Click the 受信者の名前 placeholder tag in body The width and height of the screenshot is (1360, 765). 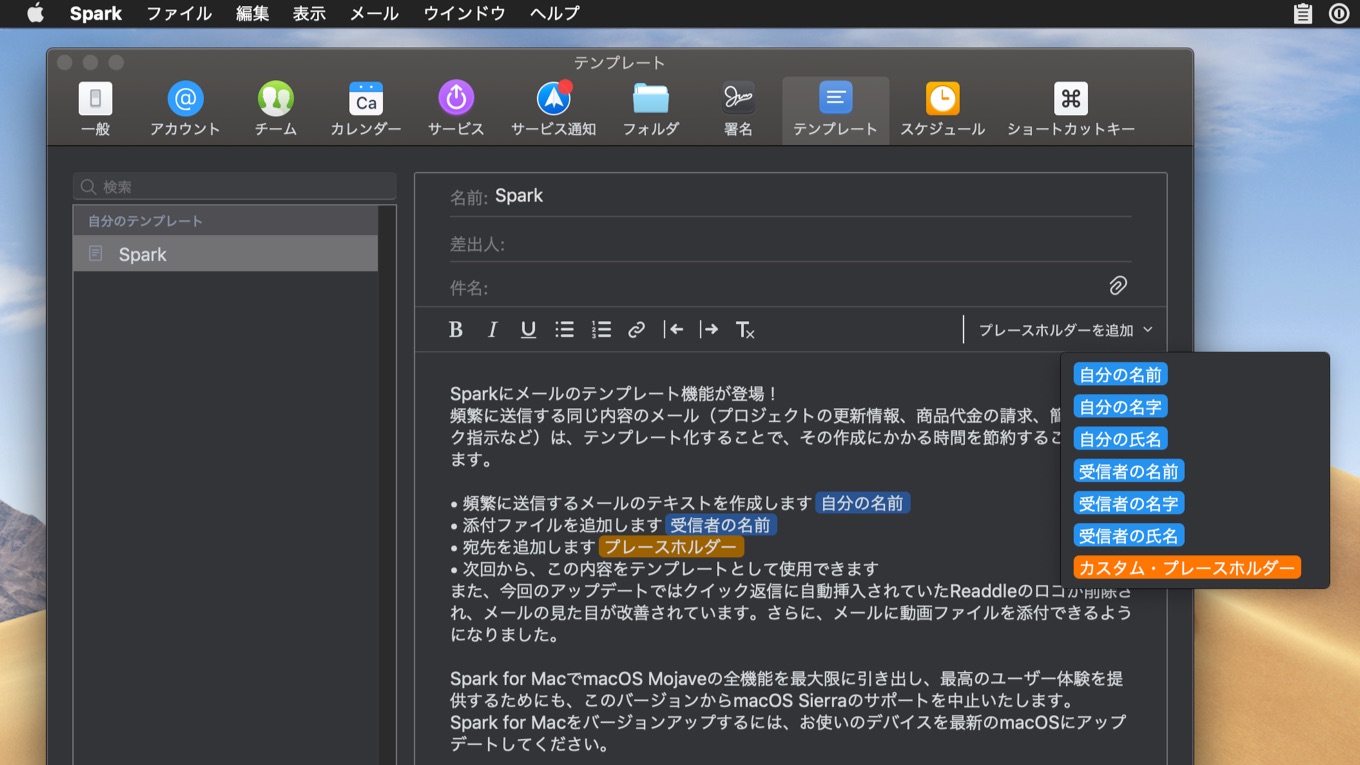[x=721, y=525]
